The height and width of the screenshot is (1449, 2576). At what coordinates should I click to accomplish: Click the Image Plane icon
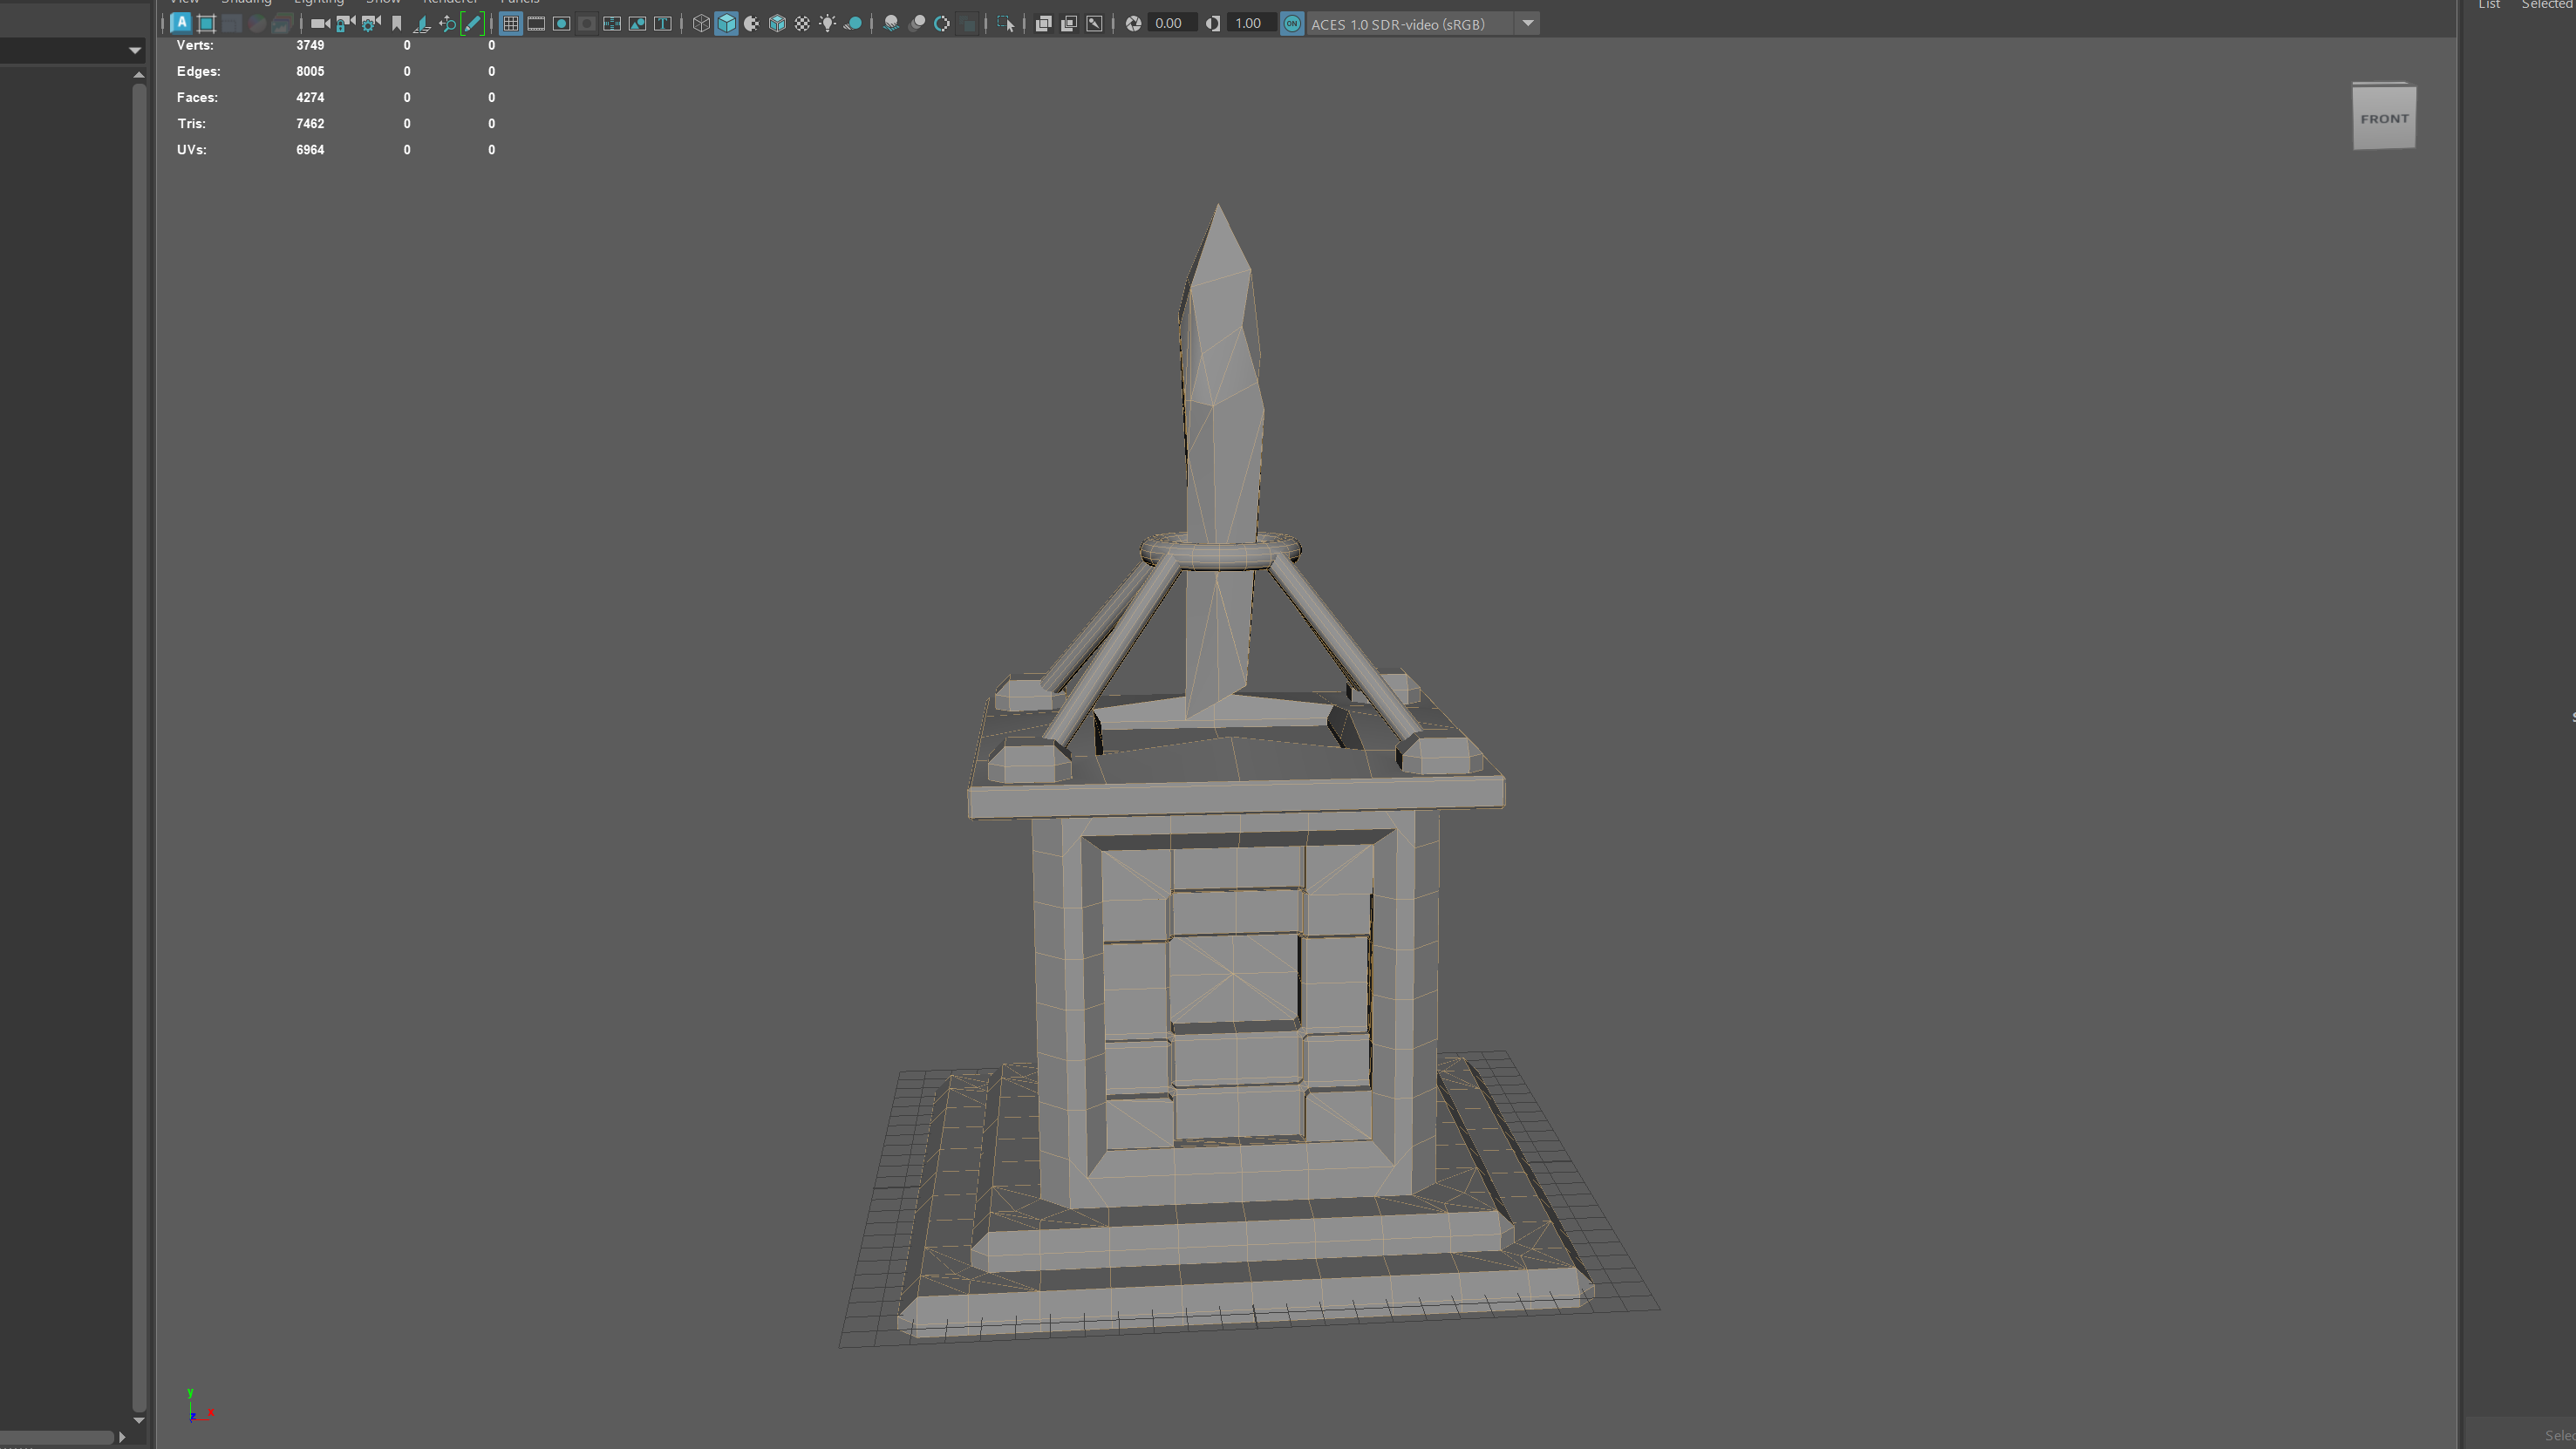422,23
